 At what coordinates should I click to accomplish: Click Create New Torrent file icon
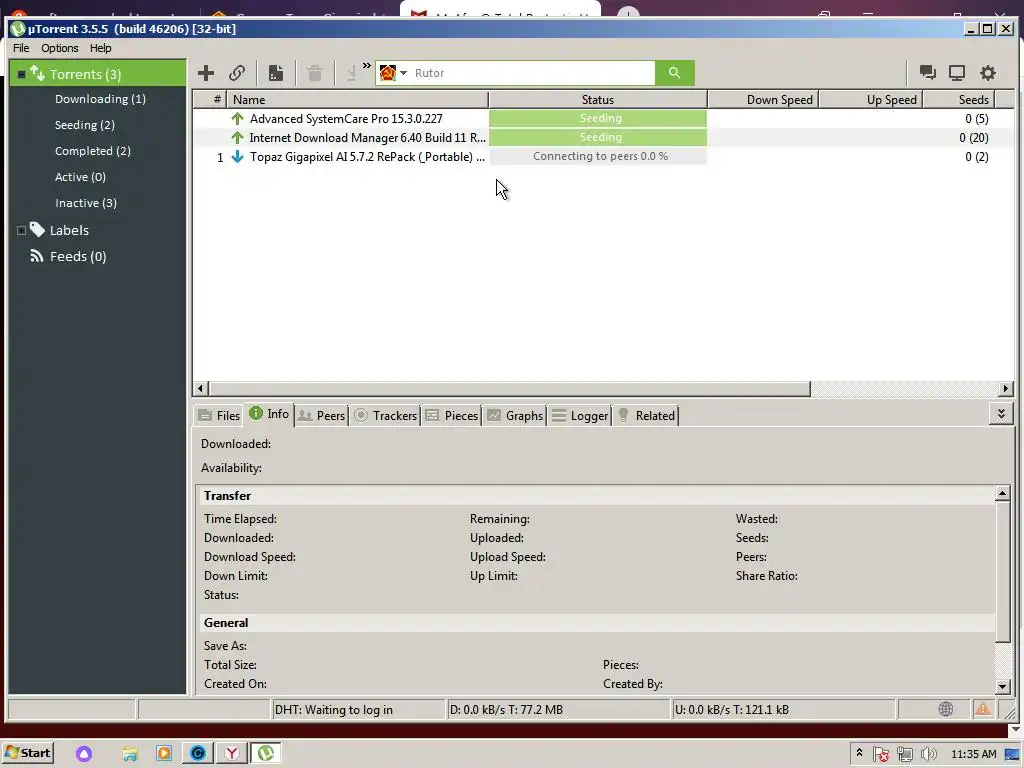pos(276,73)
